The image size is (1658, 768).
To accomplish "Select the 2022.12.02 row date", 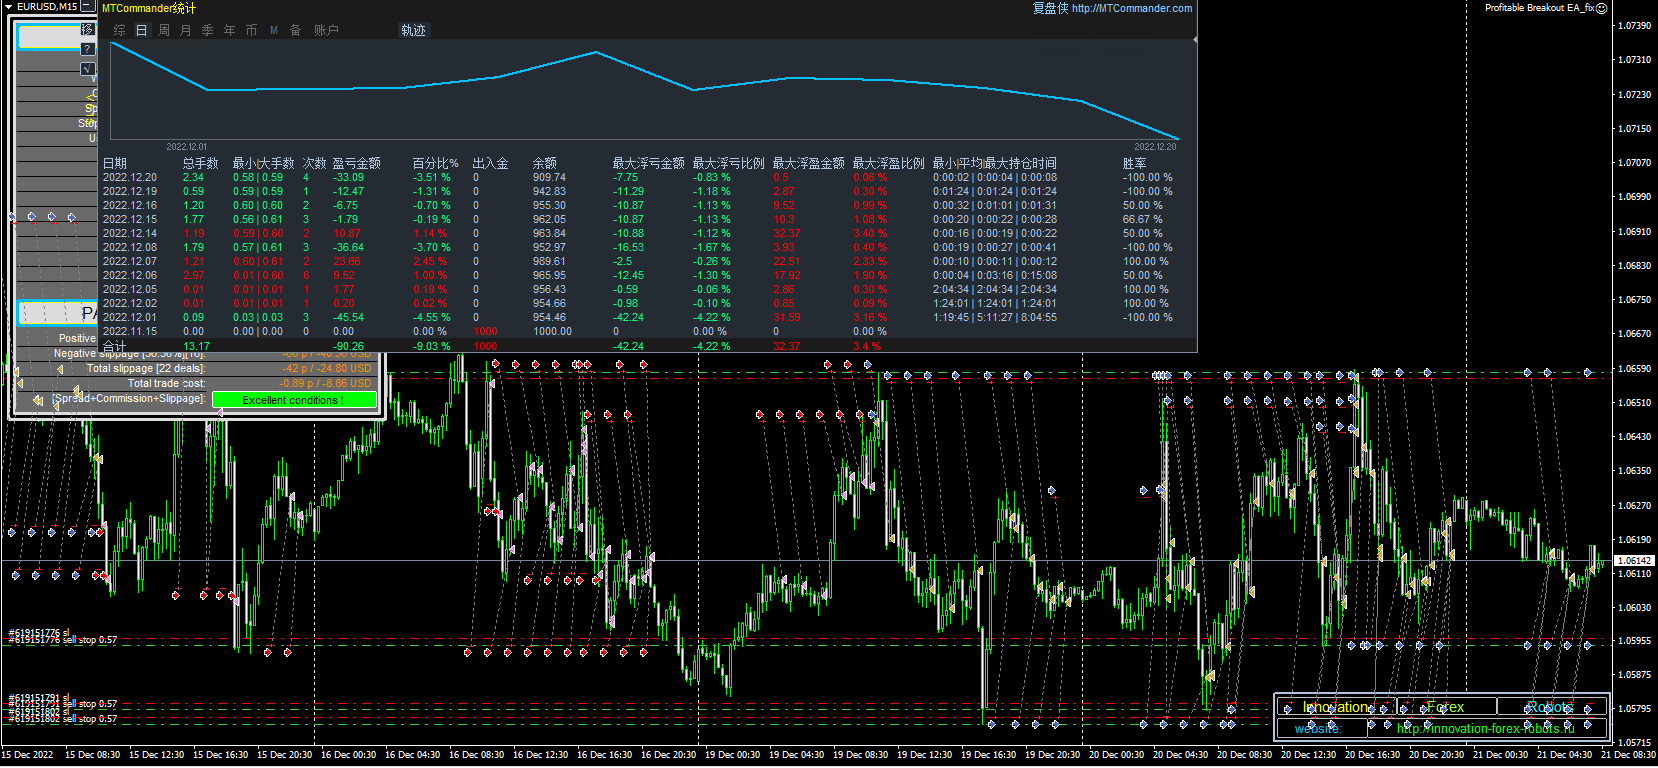I will click(130, 303).
